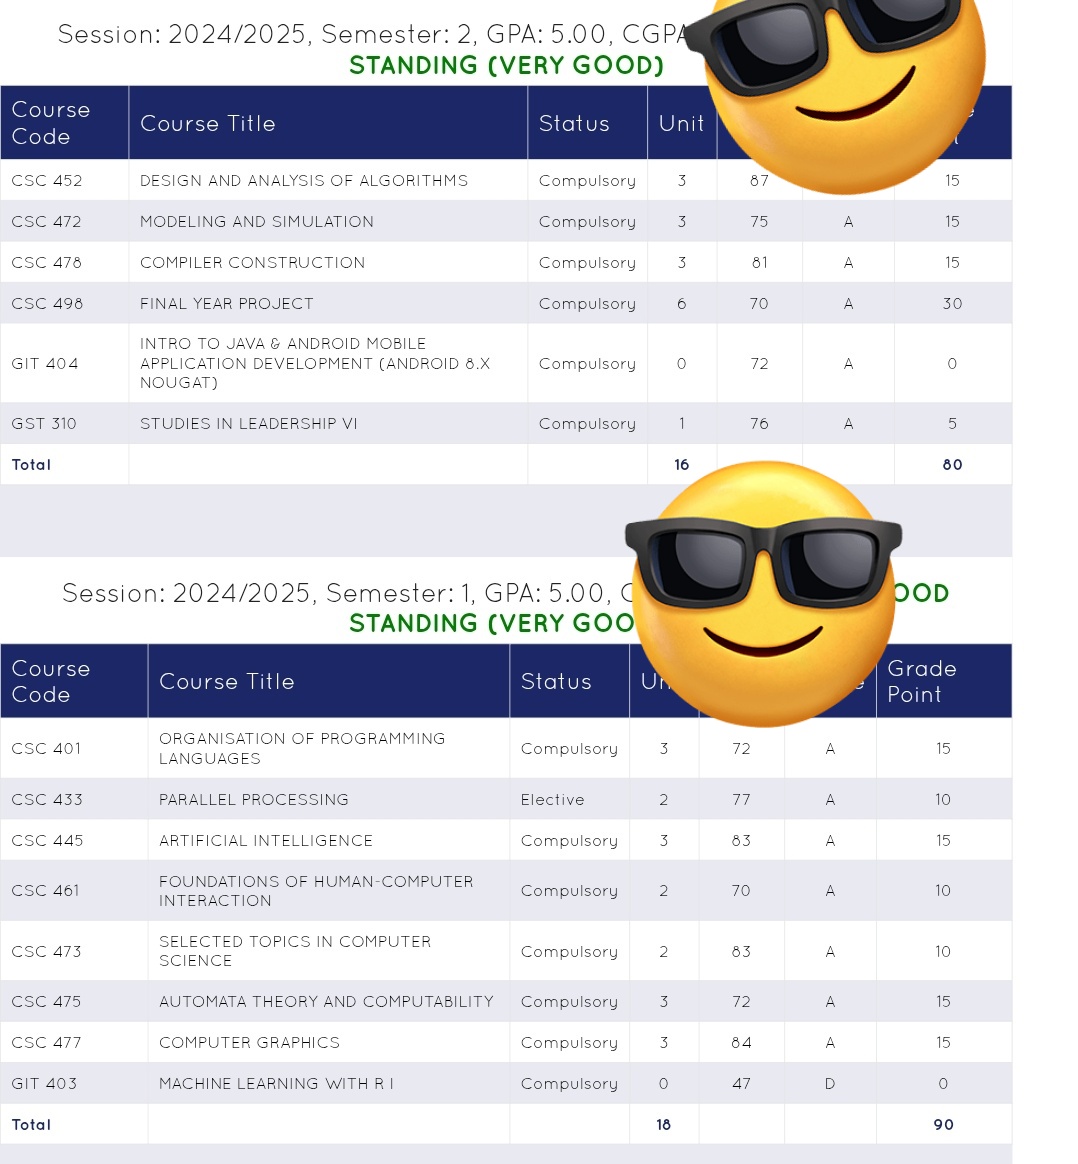This screenshot has height=1164, width=1078.
Task: Select the Course Title header in Semester 1 table
Action: (x=226, y=681)
